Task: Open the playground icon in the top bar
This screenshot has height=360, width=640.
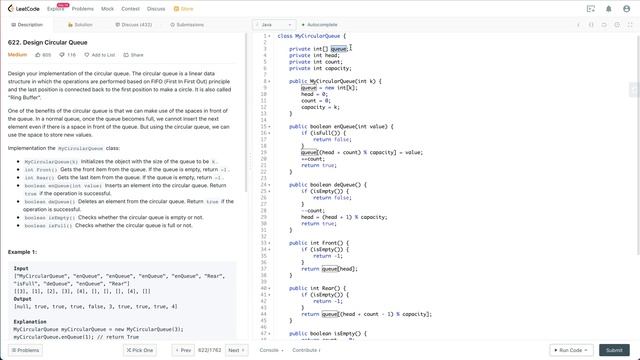Action: (x=591, y=9)
